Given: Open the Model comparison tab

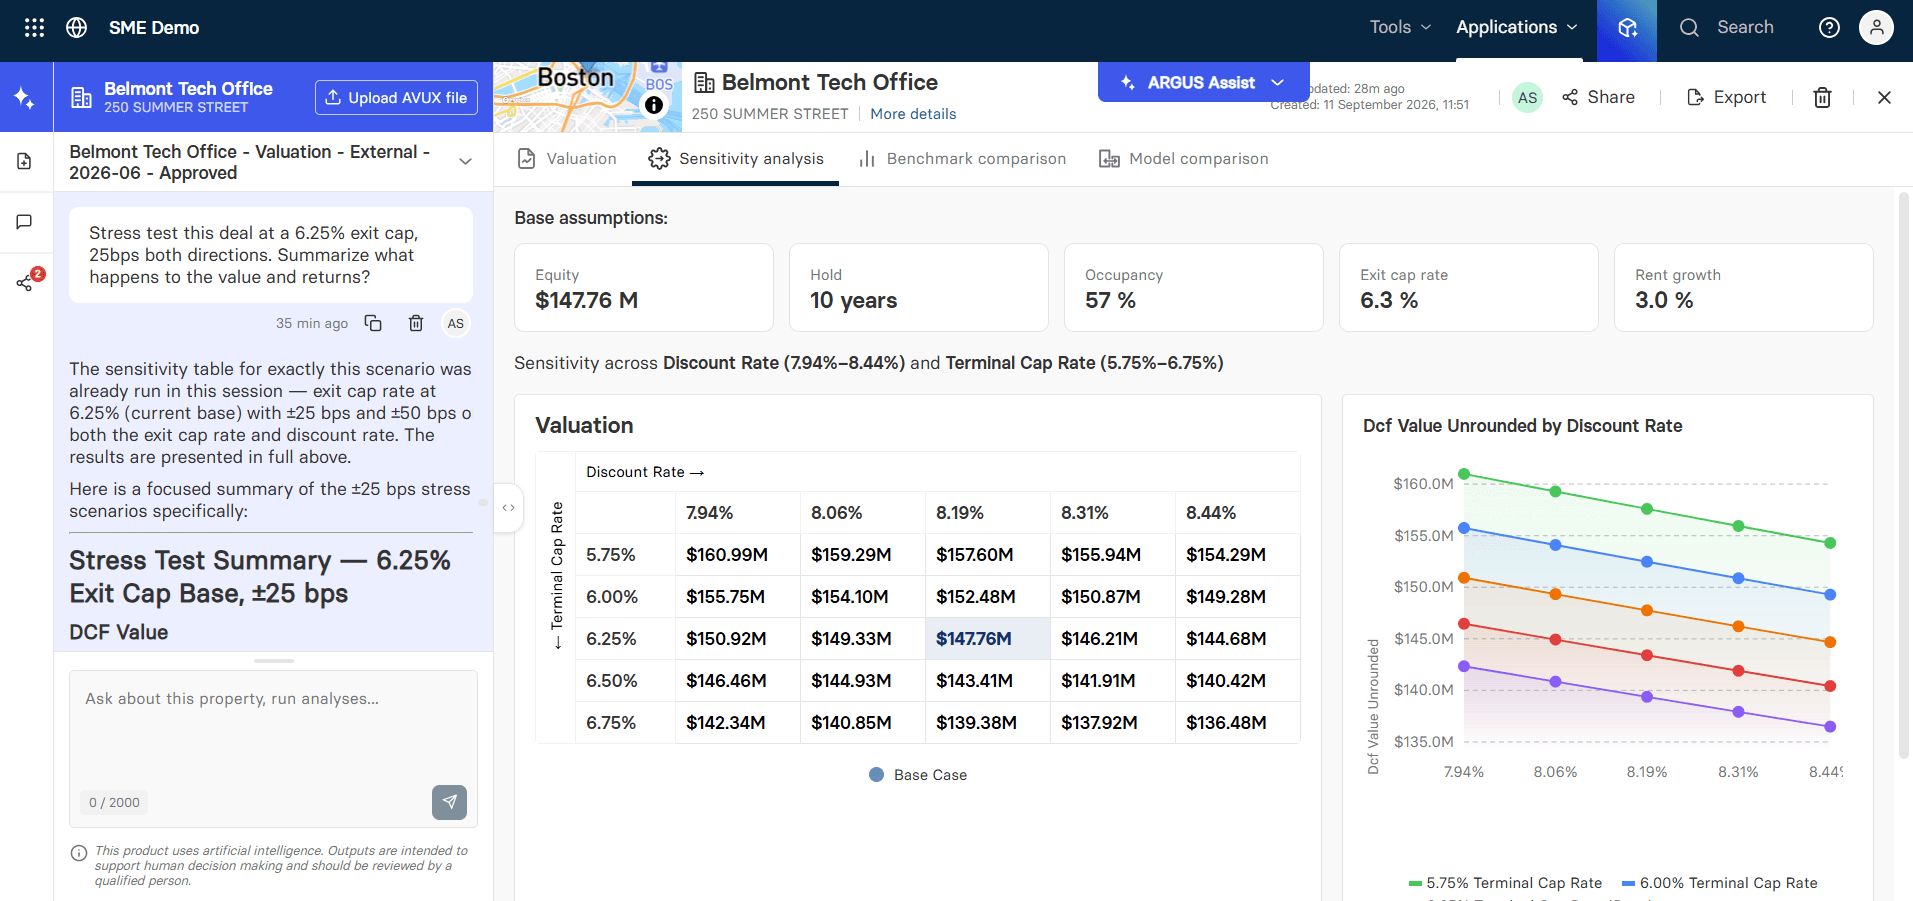Looking at the screenshot, I should pyautogui.click(x=1184, y=159).
